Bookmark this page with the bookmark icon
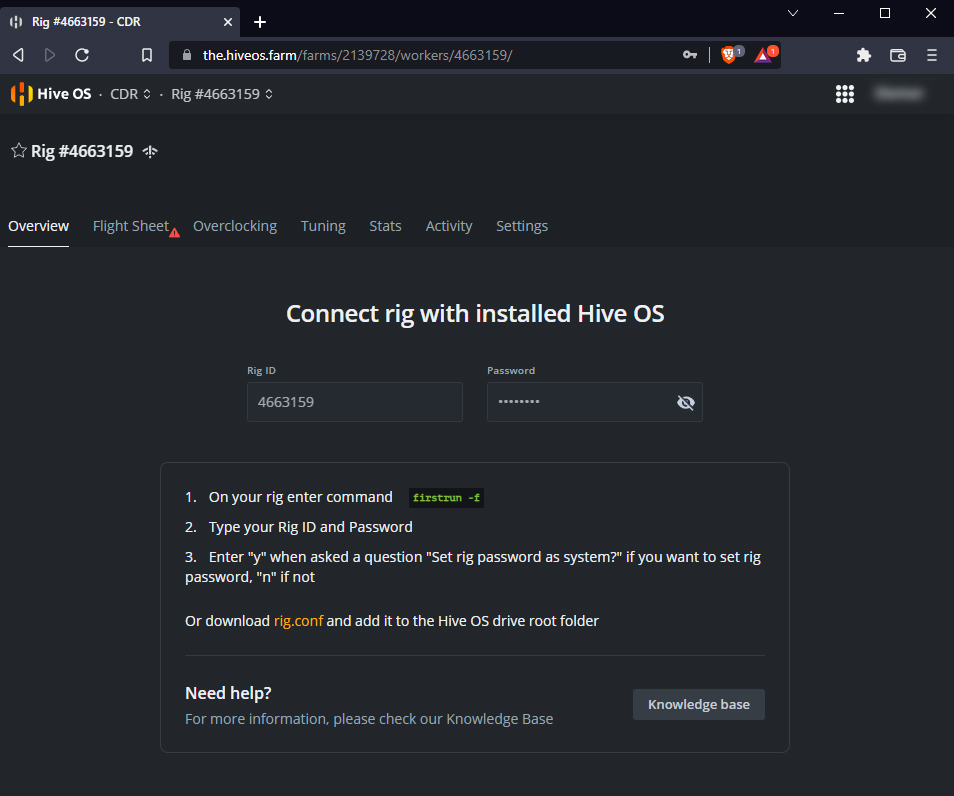Screen dimensions: 954x796 pyautogui.click(x=147, y=55)
